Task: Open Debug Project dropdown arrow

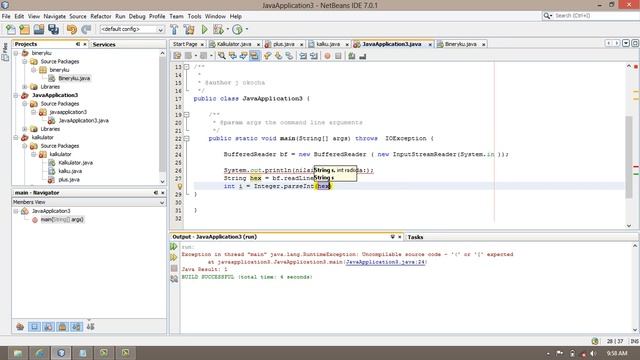Action: [228, 29]
